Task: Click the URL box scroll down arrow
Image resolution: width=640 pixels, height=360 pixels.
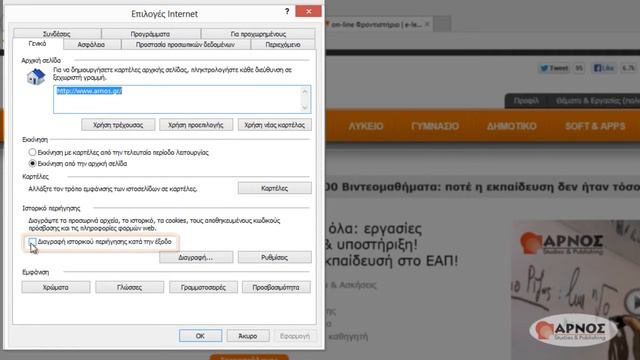Action: click(305, 107)
